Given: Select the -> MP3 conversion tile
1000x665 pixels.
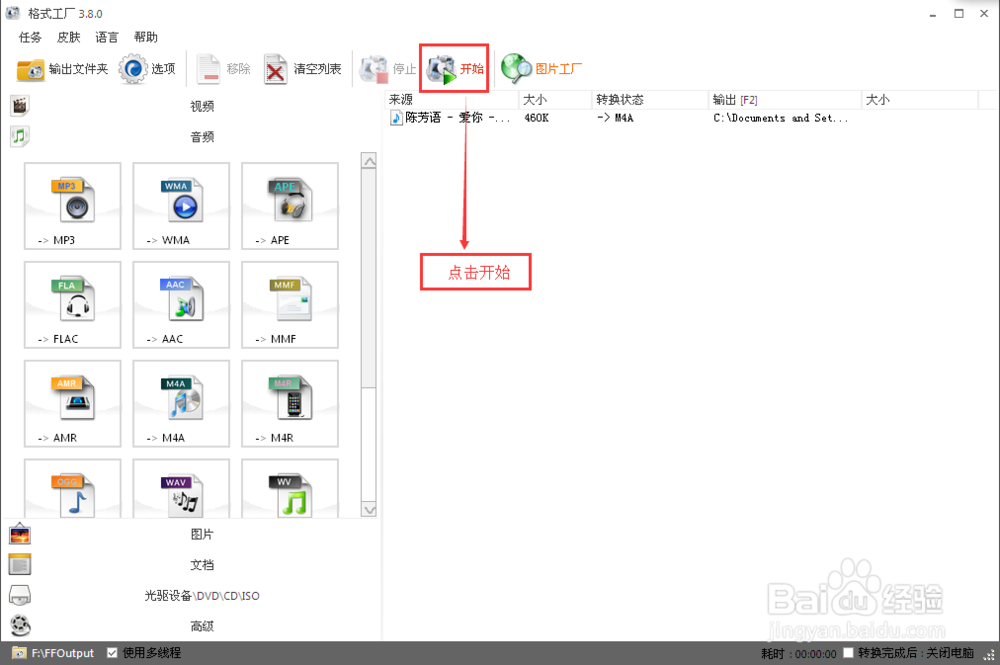Looking at the screenshot, I should click(72, 206).
